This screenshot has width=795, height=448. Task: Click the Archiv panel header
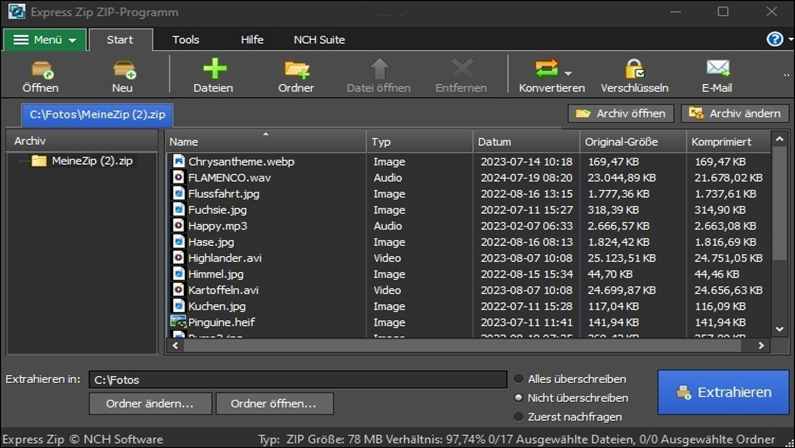pyautogui.click(x=82, y=141)
